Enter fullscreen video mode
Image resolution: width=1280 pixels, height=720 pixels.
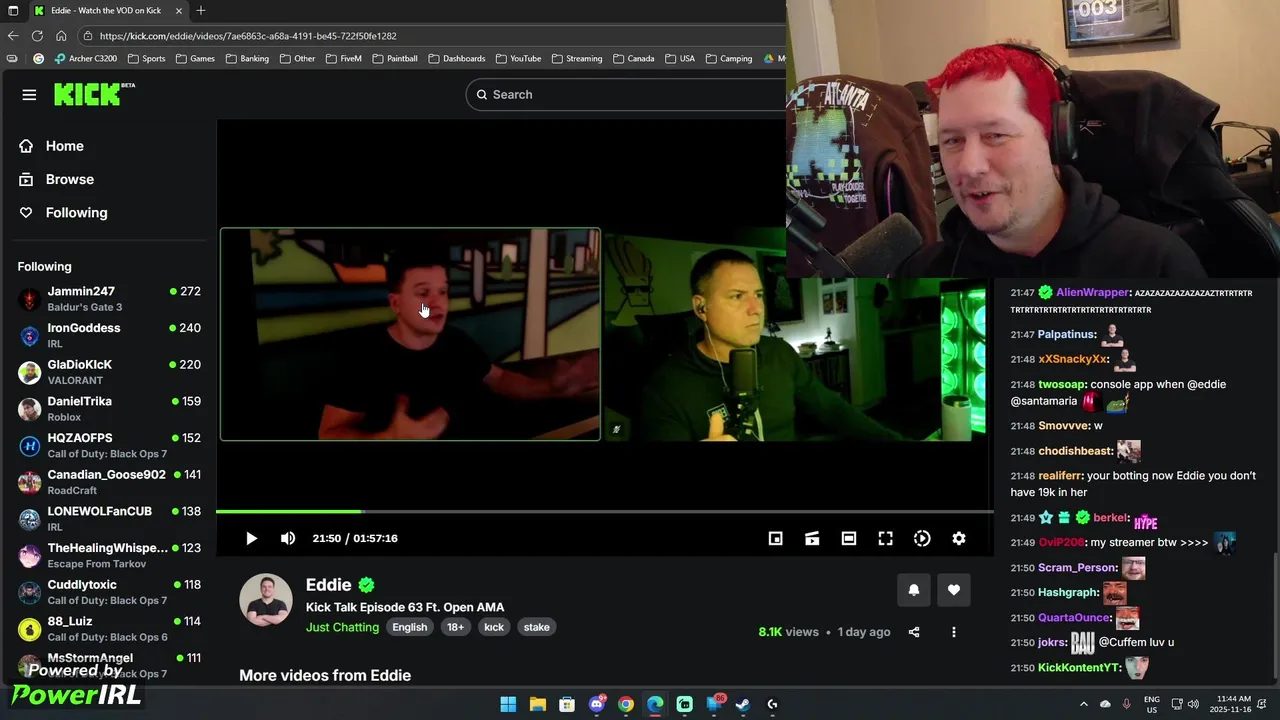click(x=885, y=538)
